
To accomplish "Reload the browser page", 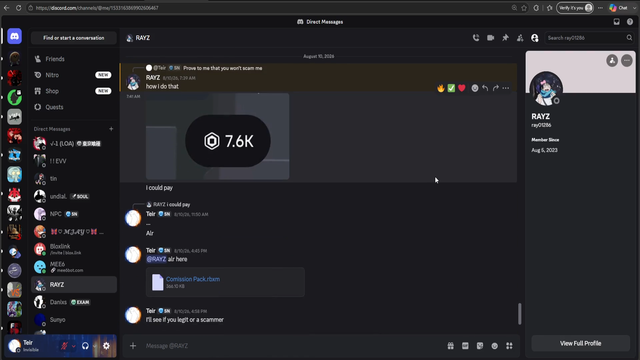I will tap(19, 8).
